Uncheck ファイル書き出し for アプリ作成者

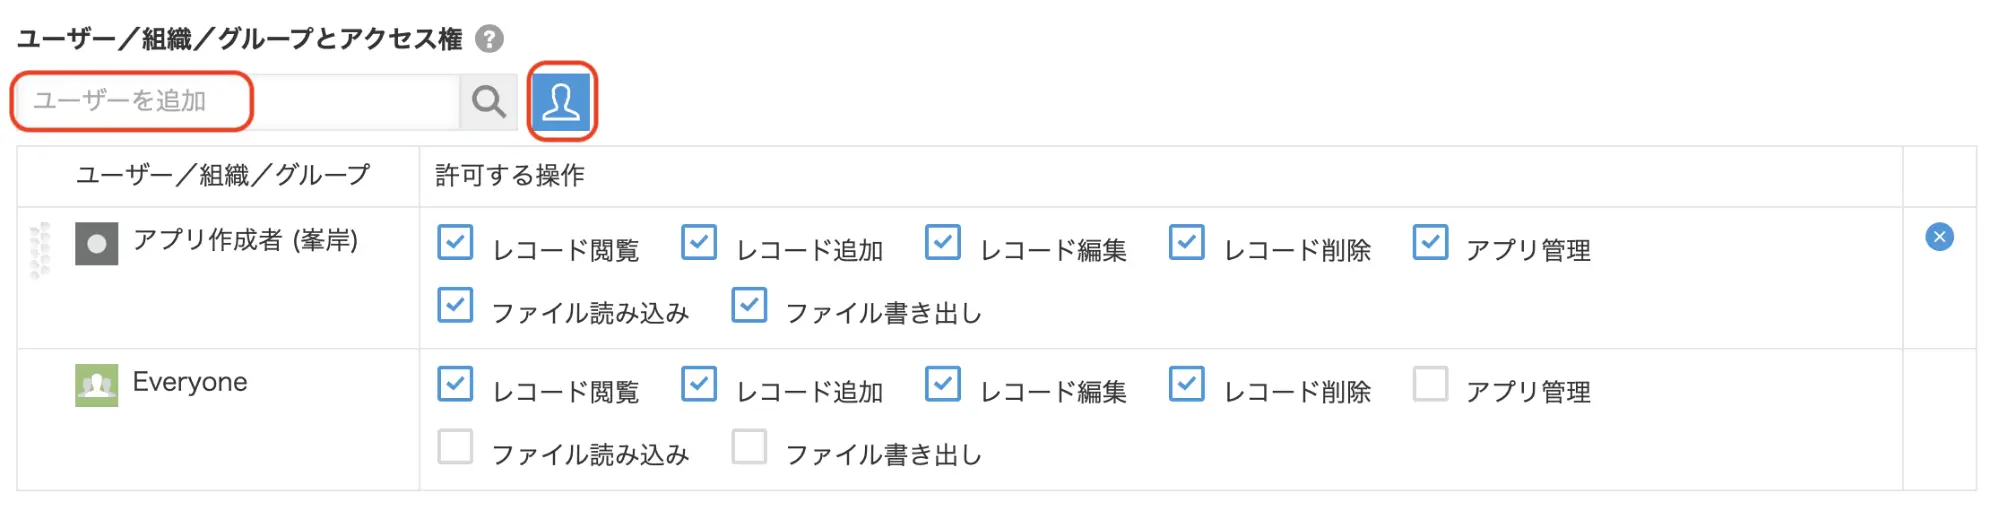(x=749, y=305)
